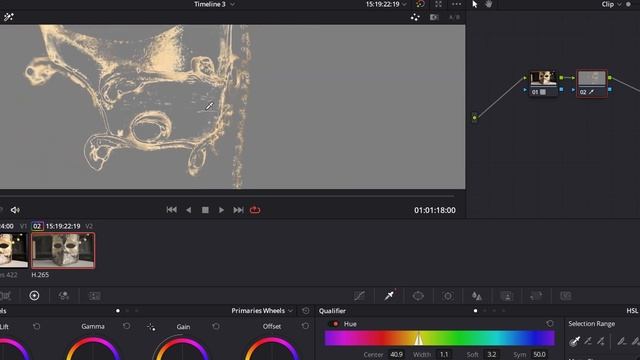
Task: Toggle the node graph dot indicator
Action: [629, 4]
